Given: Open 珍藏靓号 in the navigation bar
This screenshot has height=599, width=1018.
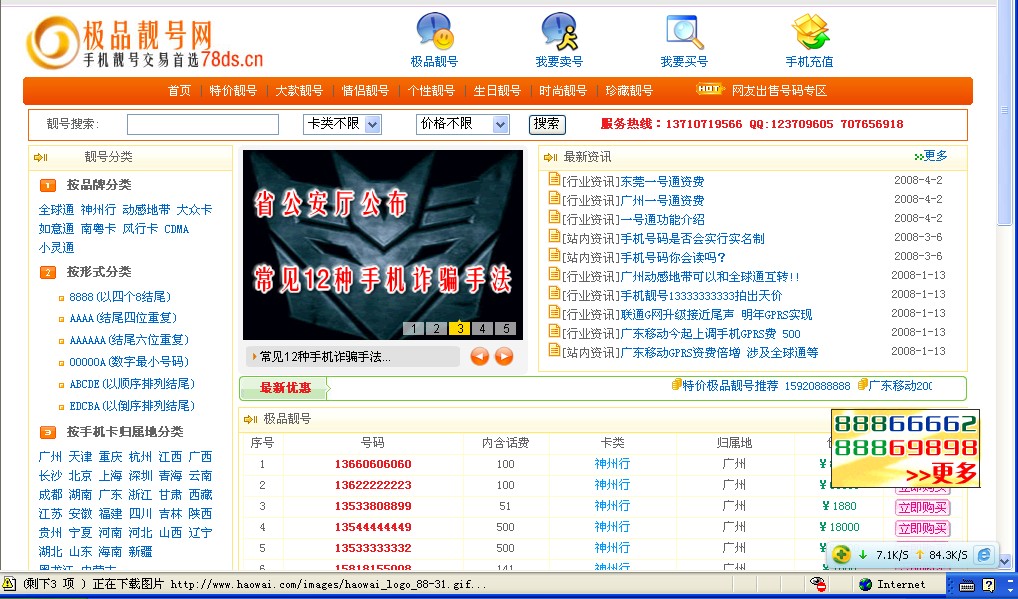Looking at the screenshot, I should click(x=628, y=91).
